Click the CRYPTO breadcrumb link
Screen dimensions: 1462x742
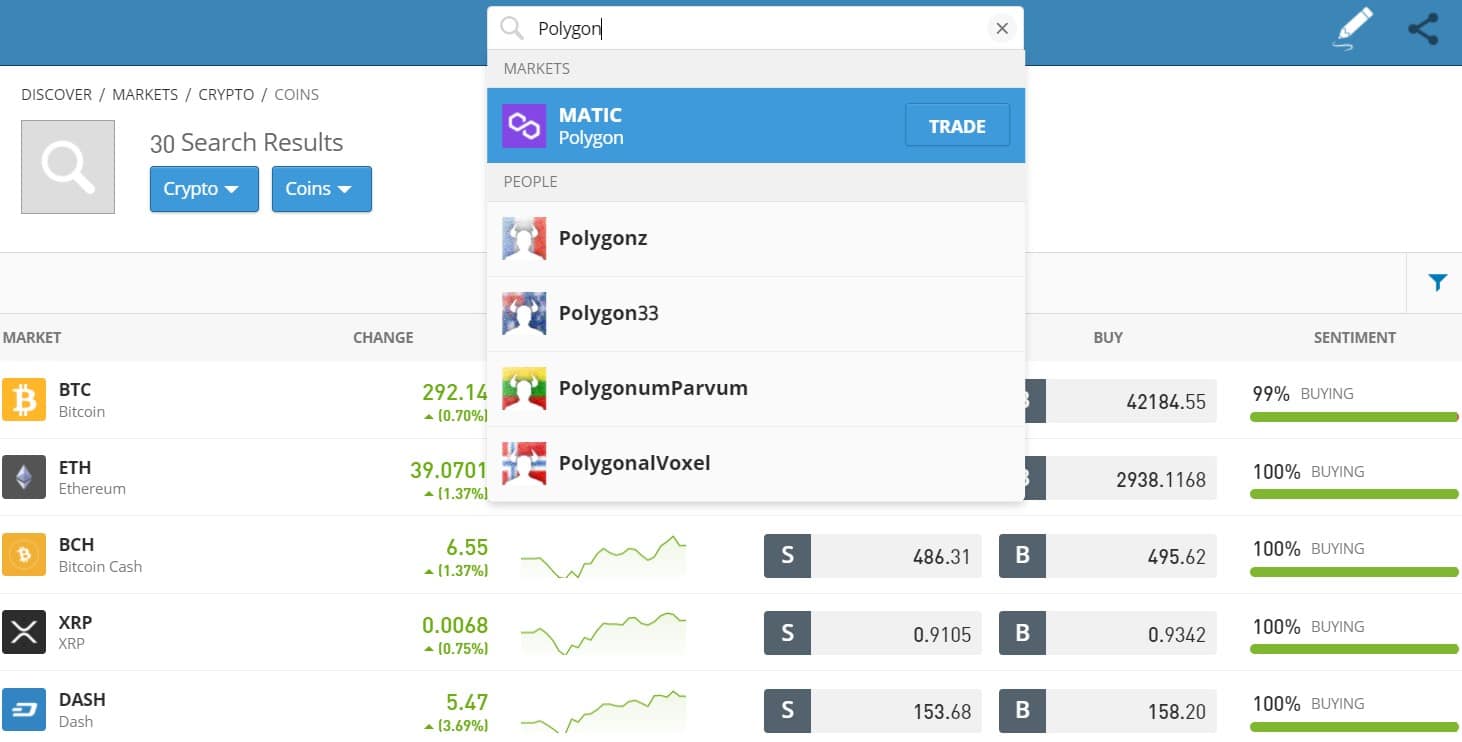click(x=226, y=95)
